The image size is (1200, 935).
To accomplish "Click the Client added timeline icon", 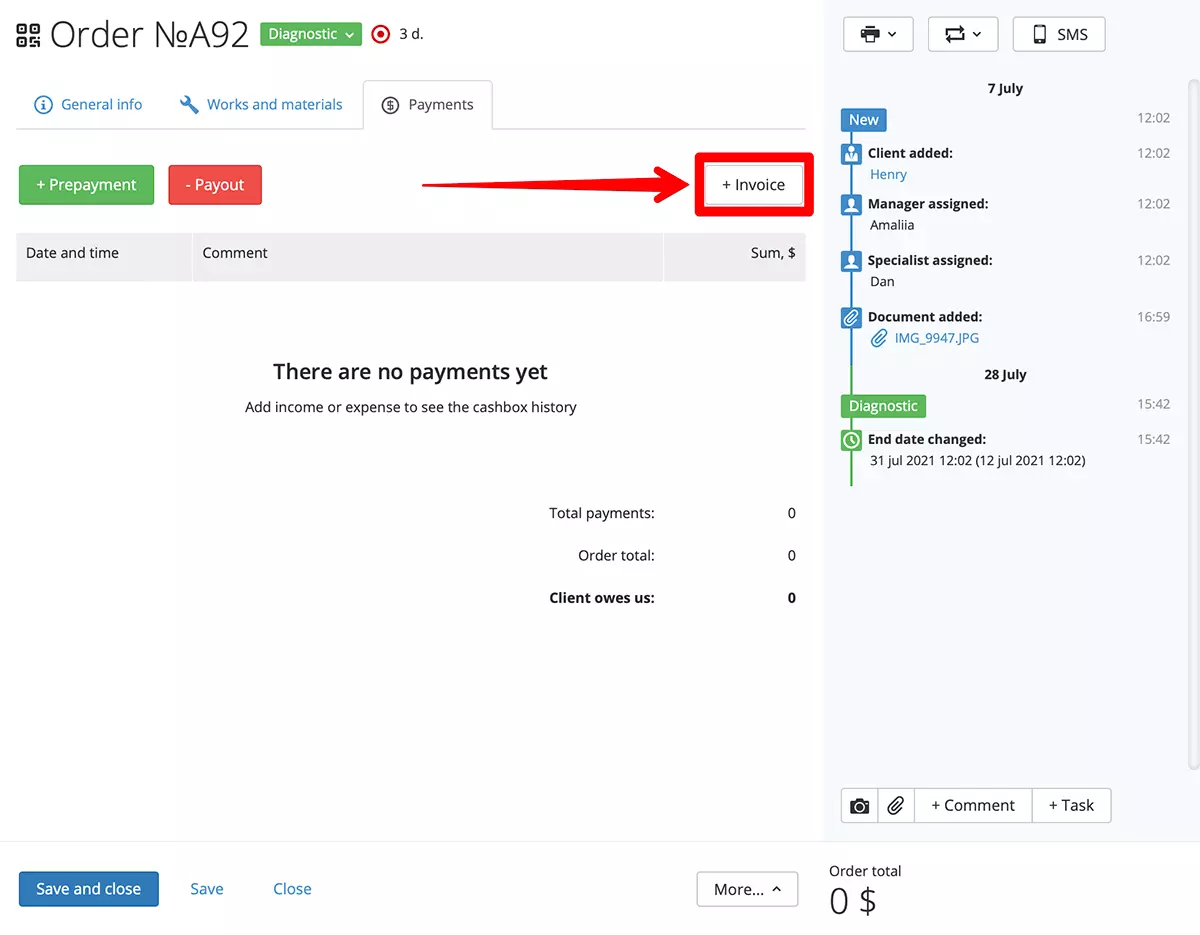I will tap(851, 154).
